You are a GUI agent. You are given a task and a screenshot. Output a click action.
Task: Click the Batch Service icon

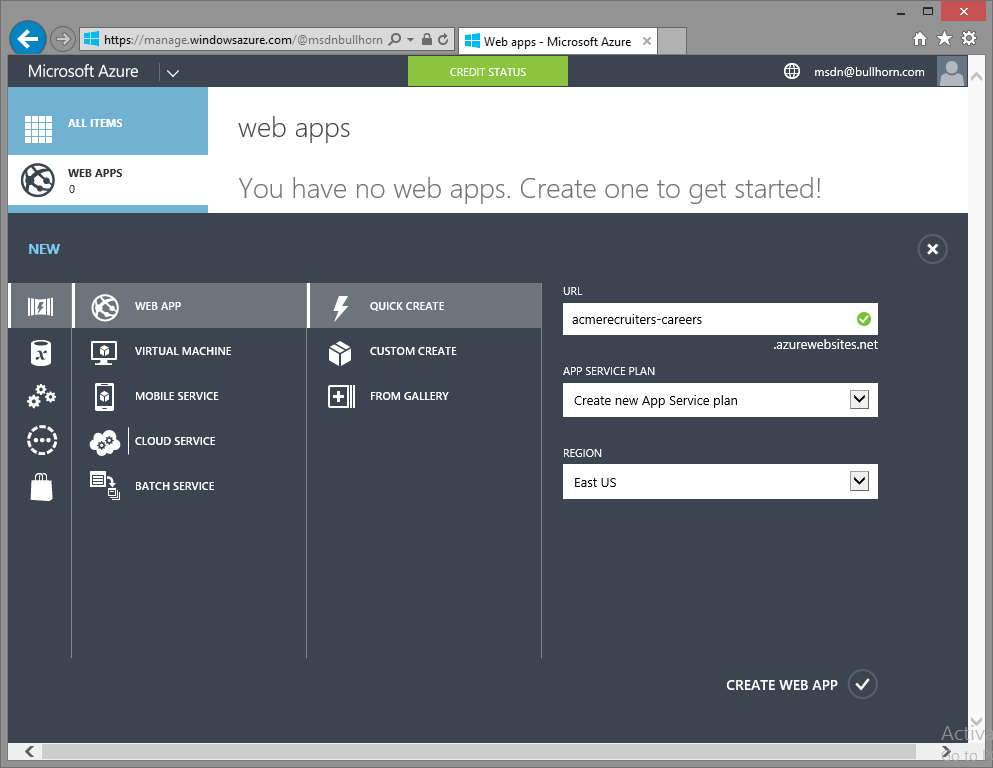105,486
